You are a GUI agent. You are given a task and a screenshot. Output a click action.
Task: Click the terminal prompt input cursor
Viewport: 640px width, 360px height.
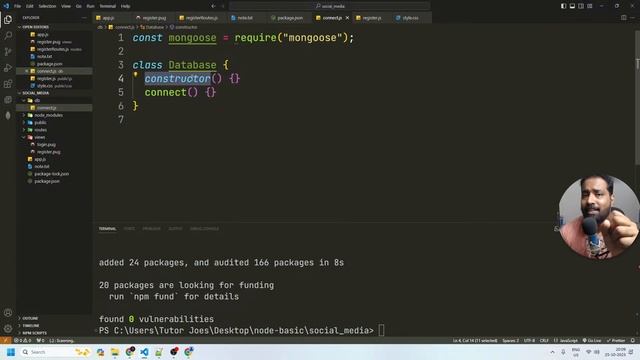(x=381, y=330)
